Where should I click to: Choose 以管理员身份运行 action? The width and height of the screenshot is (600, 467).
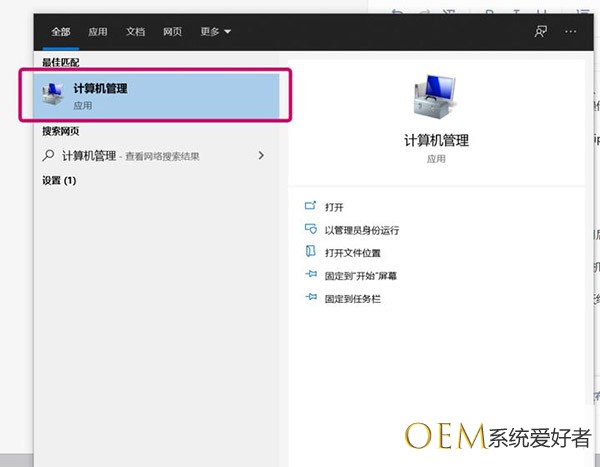[361, 230]
